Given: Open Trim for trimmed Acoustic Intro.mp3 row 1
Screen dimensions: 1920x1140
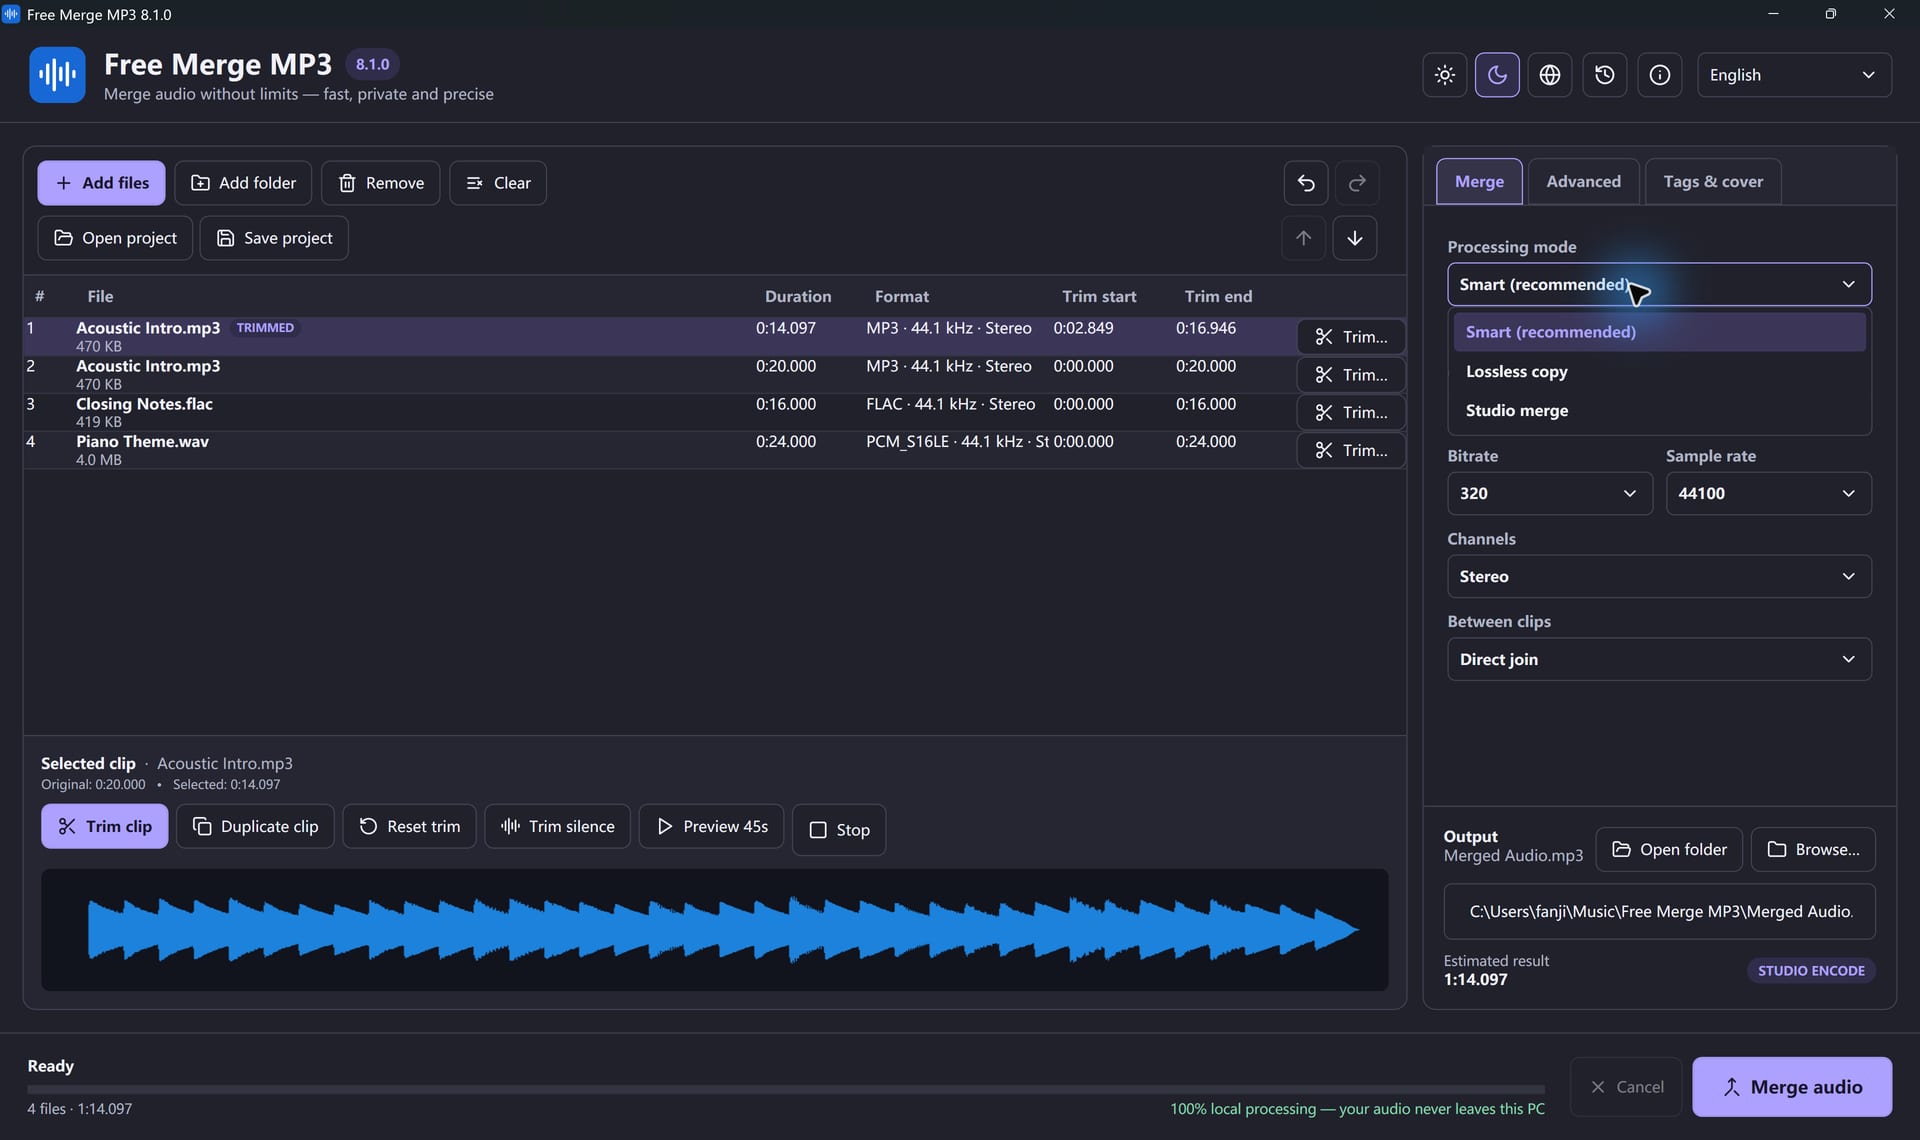Looking at the screenshot, I should (x=1350, y=337).
